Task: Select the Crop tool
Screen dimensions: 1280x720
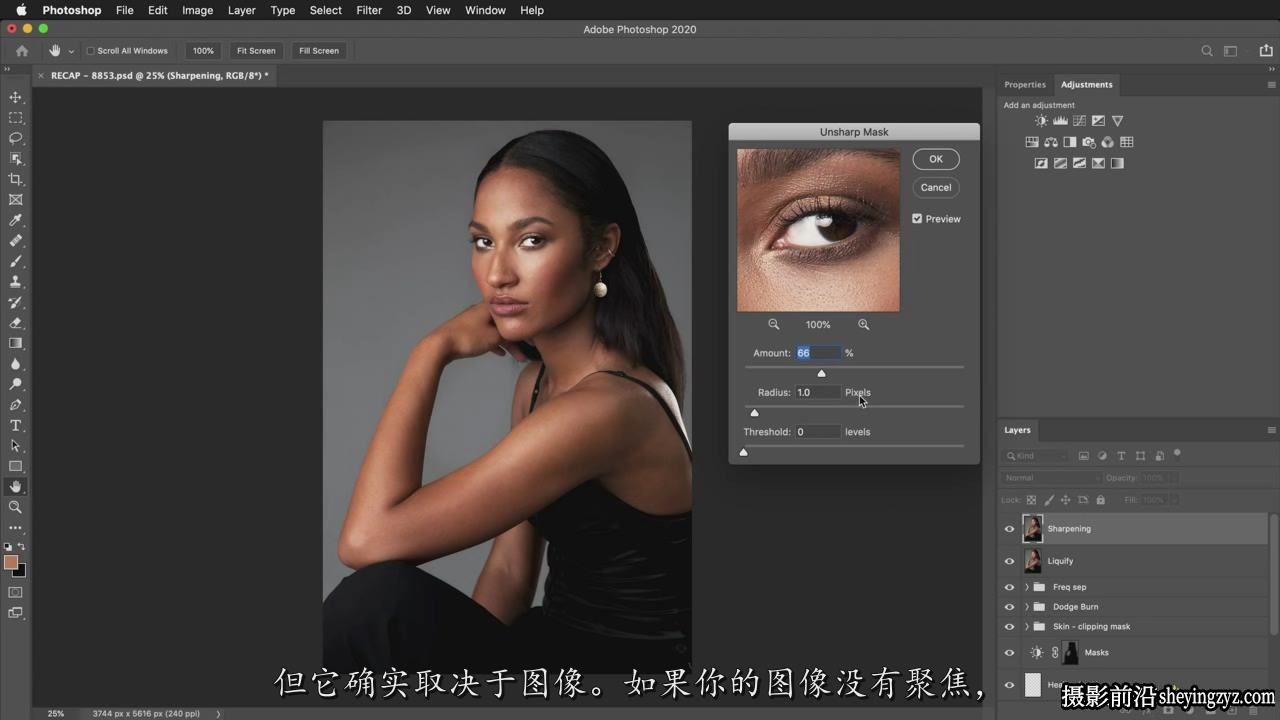Action: pos(15,179)
